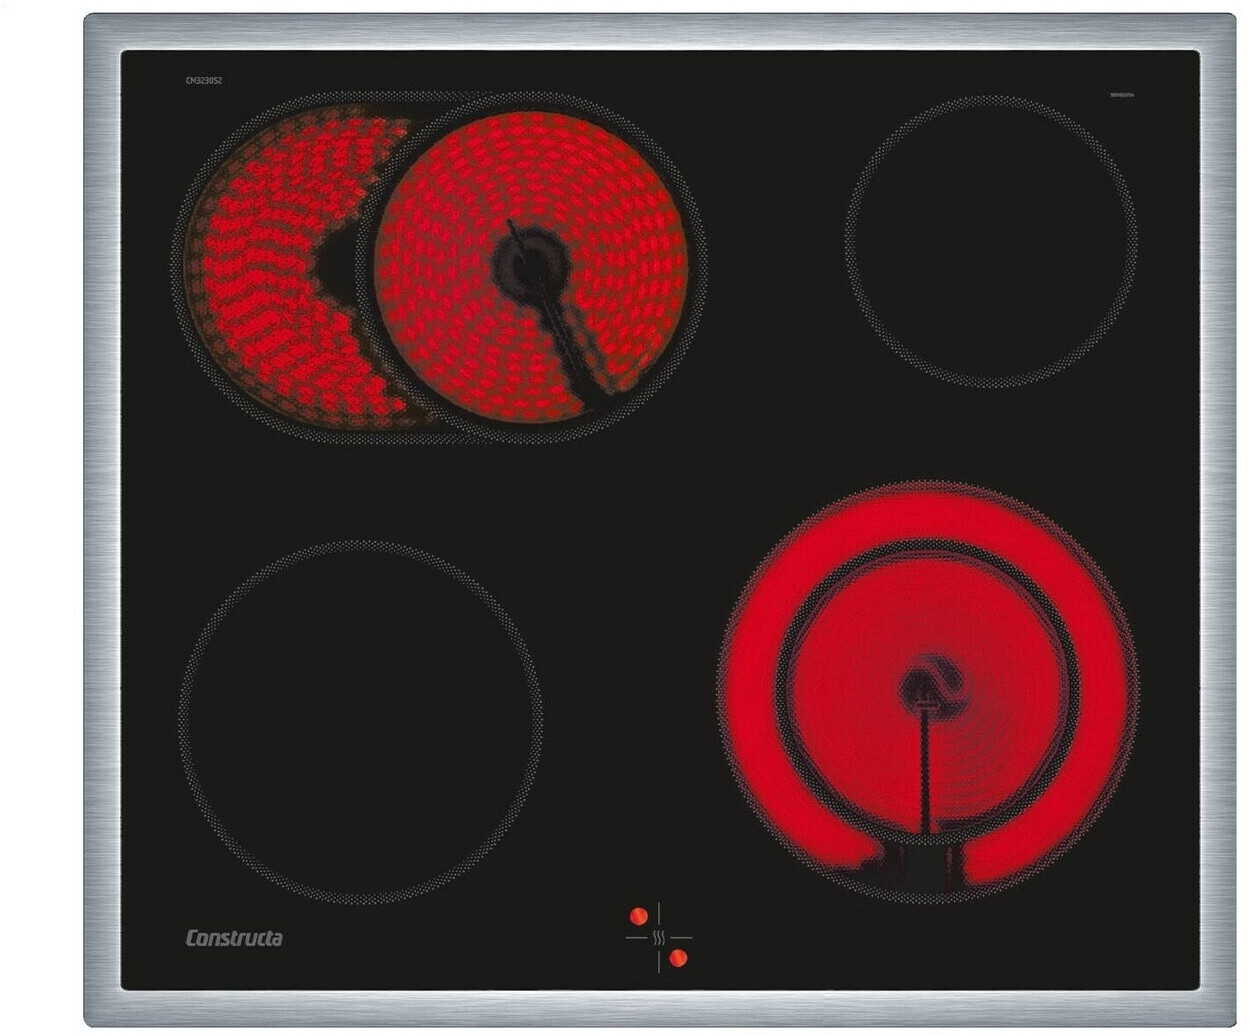Viewport: 1256px width, 1036px height.
Task: Select the unlit bottom-left cooking zone
Action: pyautogui.click(x=360, y=722)
